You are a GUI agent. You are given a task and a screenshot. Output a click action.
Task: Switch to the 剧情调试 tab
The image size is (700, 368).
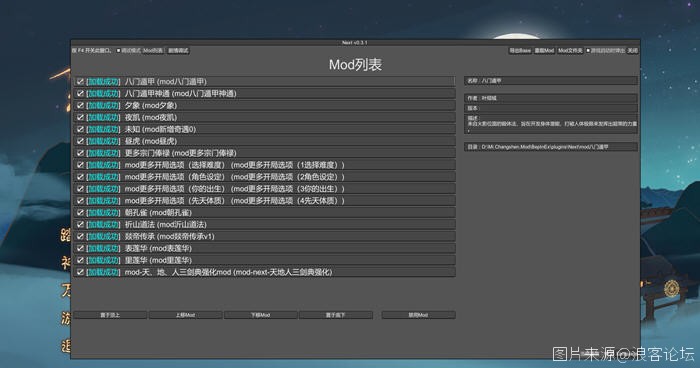tap(178, 51)
